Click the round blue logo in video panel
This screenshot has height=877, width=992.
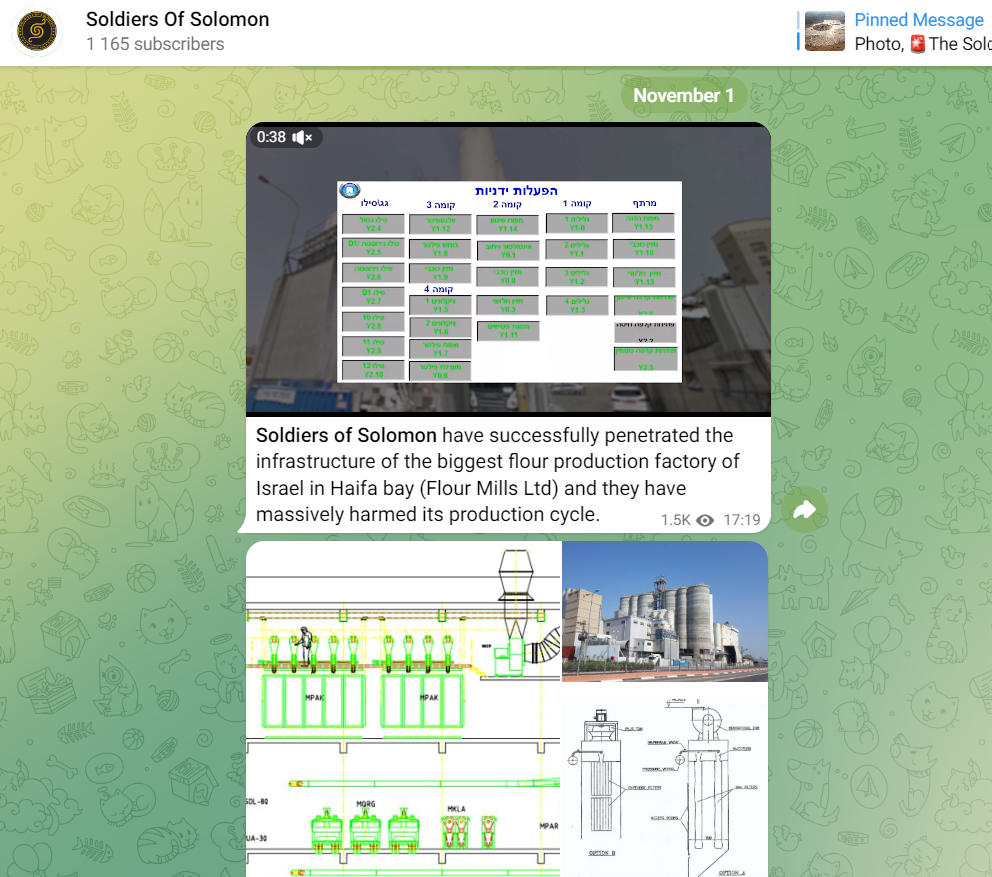click(x=349, y=191)
